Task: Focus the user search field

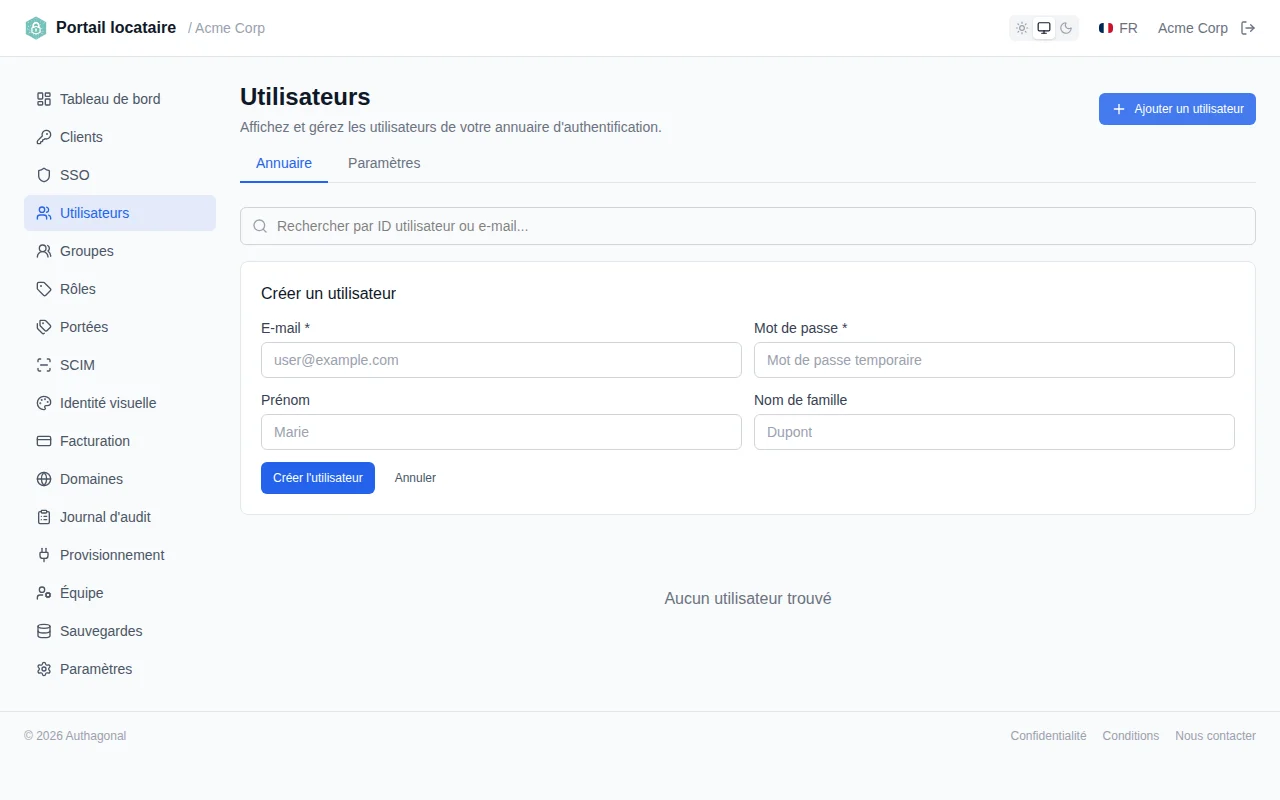Action: tap(748, 226)
